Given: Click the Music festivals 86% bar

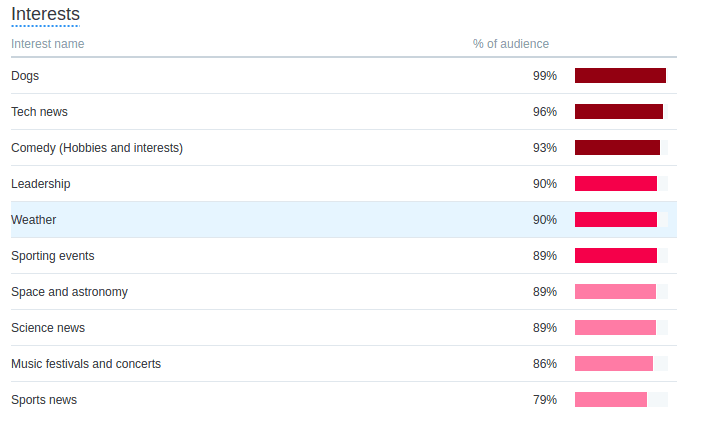Looking at the screenshot, I should click(614, 363).
